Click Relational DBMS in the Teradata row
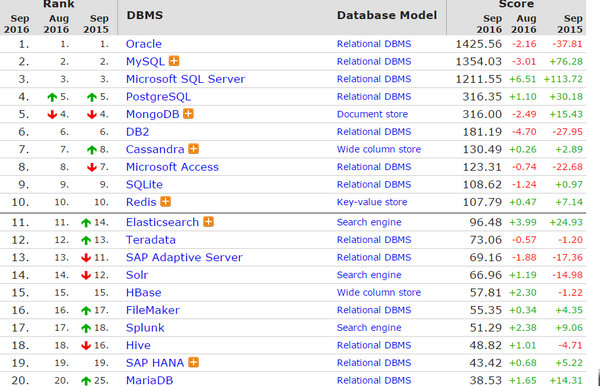Image resolution: width=600 pixels, height=387 pixels. click(x=374, y=240)
